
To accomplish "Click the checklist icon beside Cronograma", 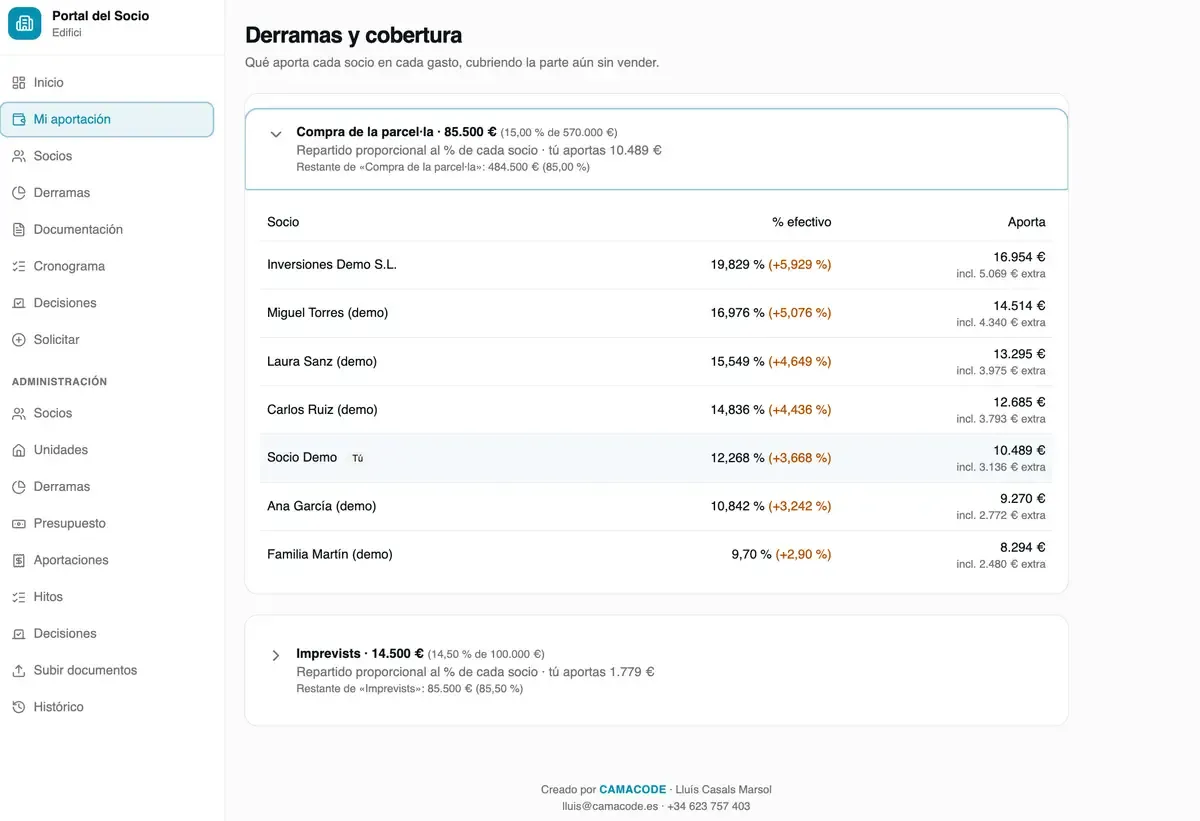I will [18, 266].
